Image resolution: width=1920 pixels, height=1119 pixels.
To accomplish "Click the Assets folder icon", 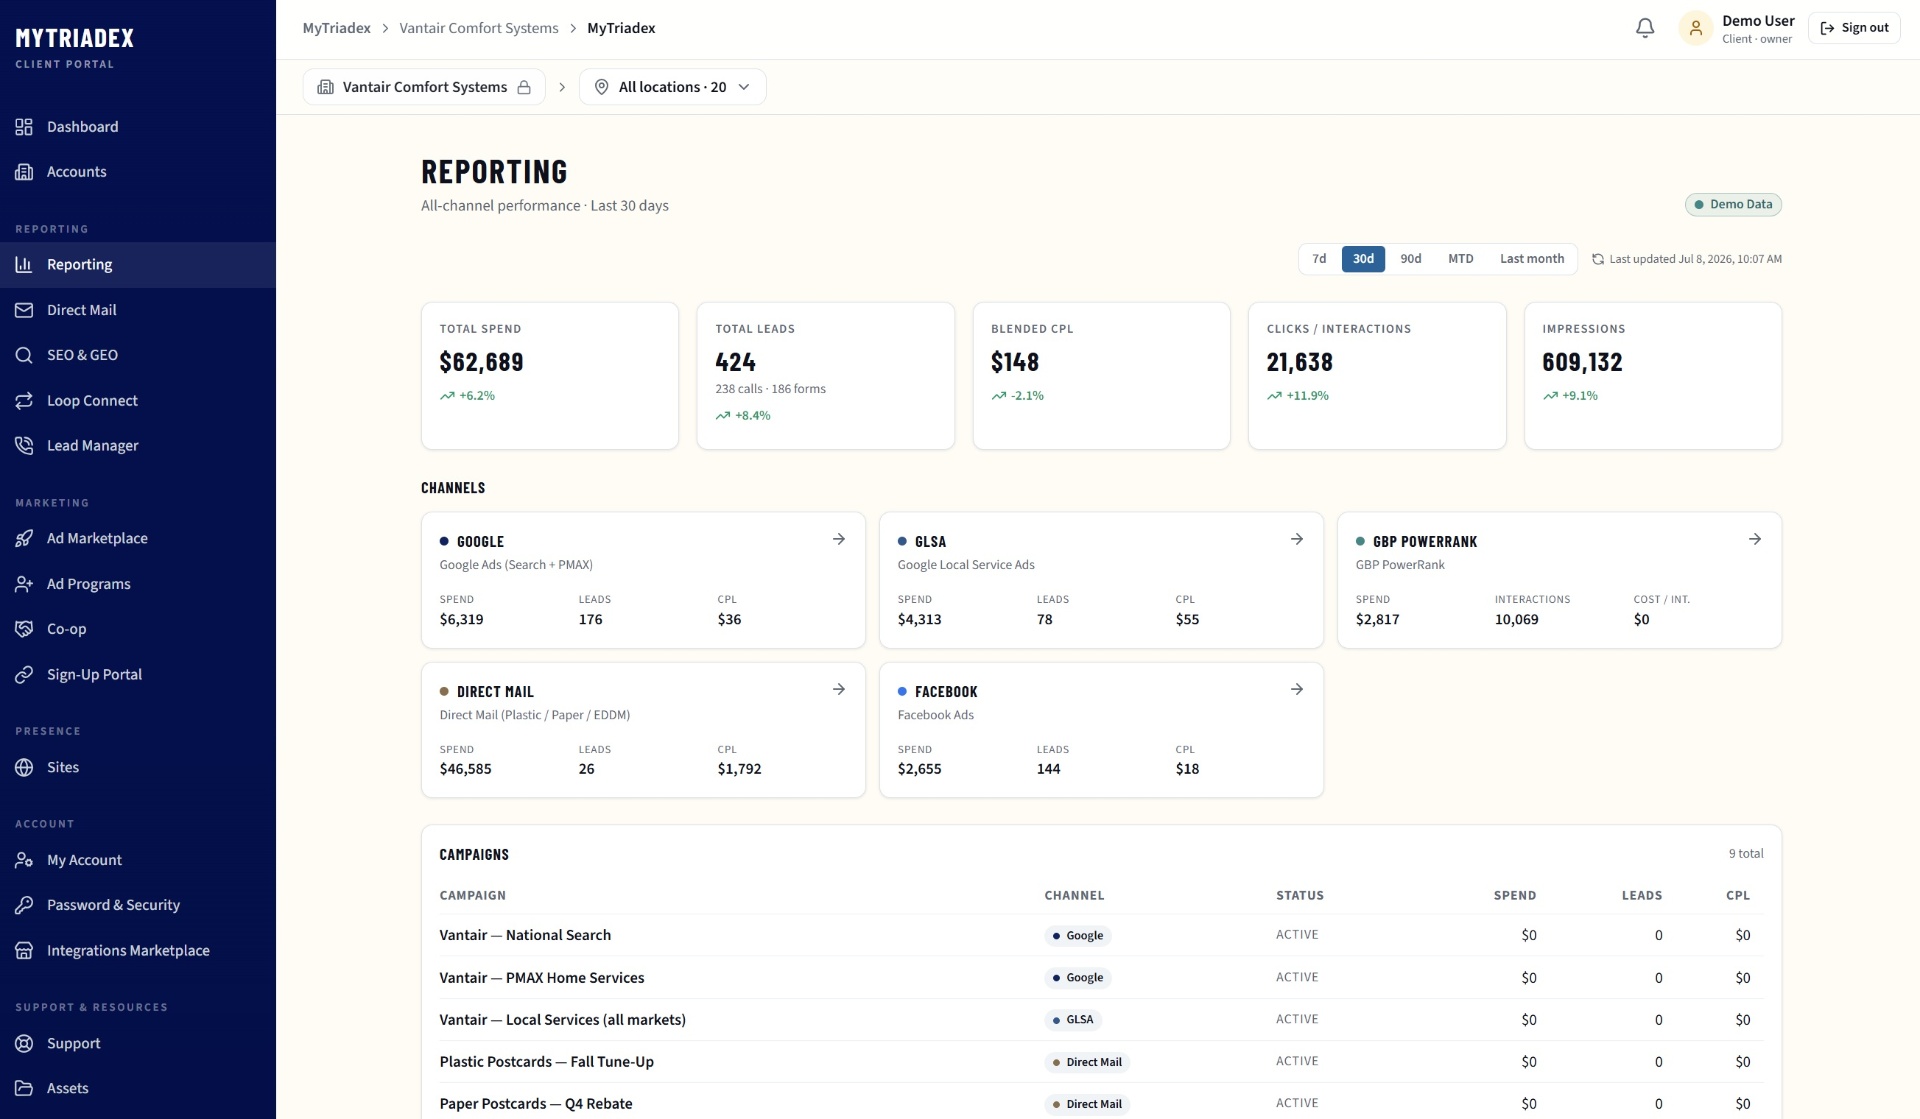I will pos(24,1089).
